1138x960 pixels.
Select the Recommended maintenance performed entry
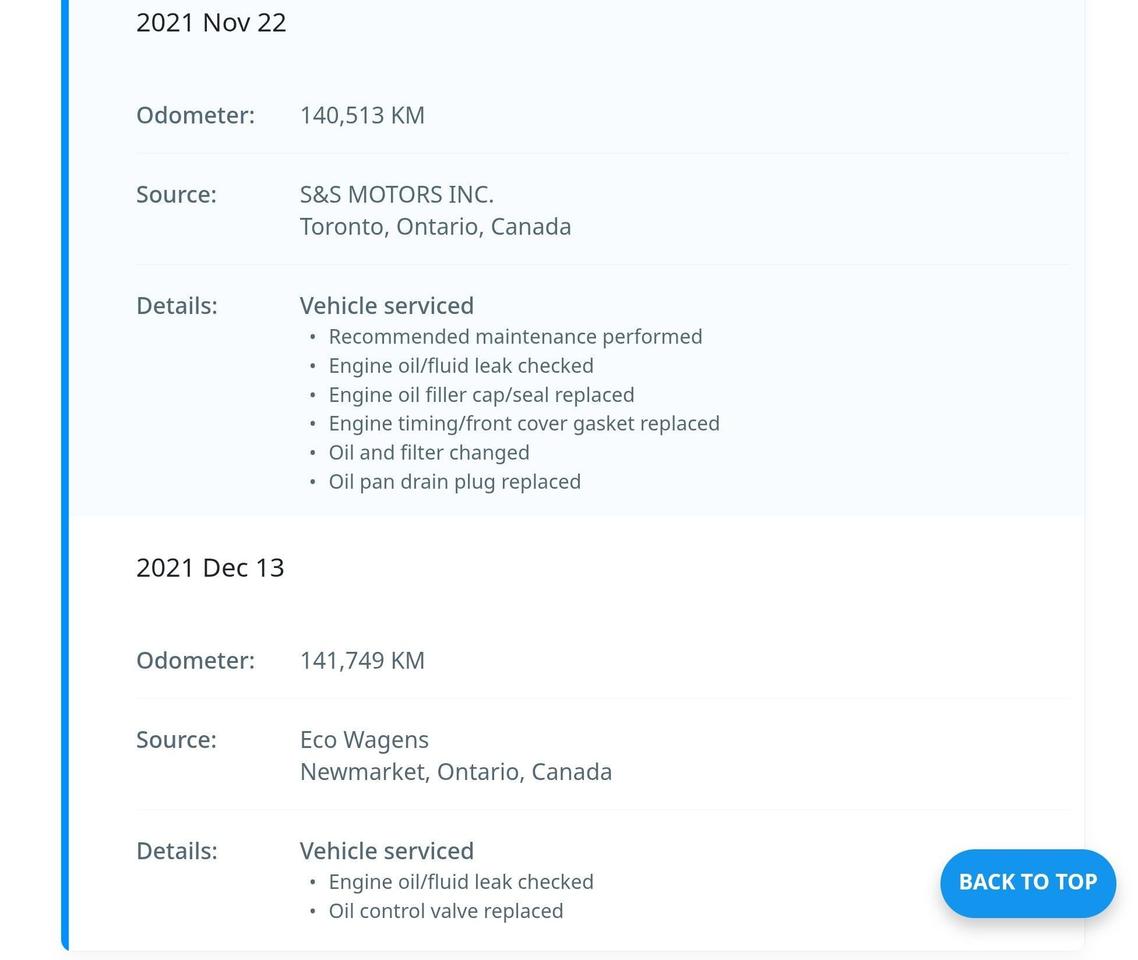point(516,336)
